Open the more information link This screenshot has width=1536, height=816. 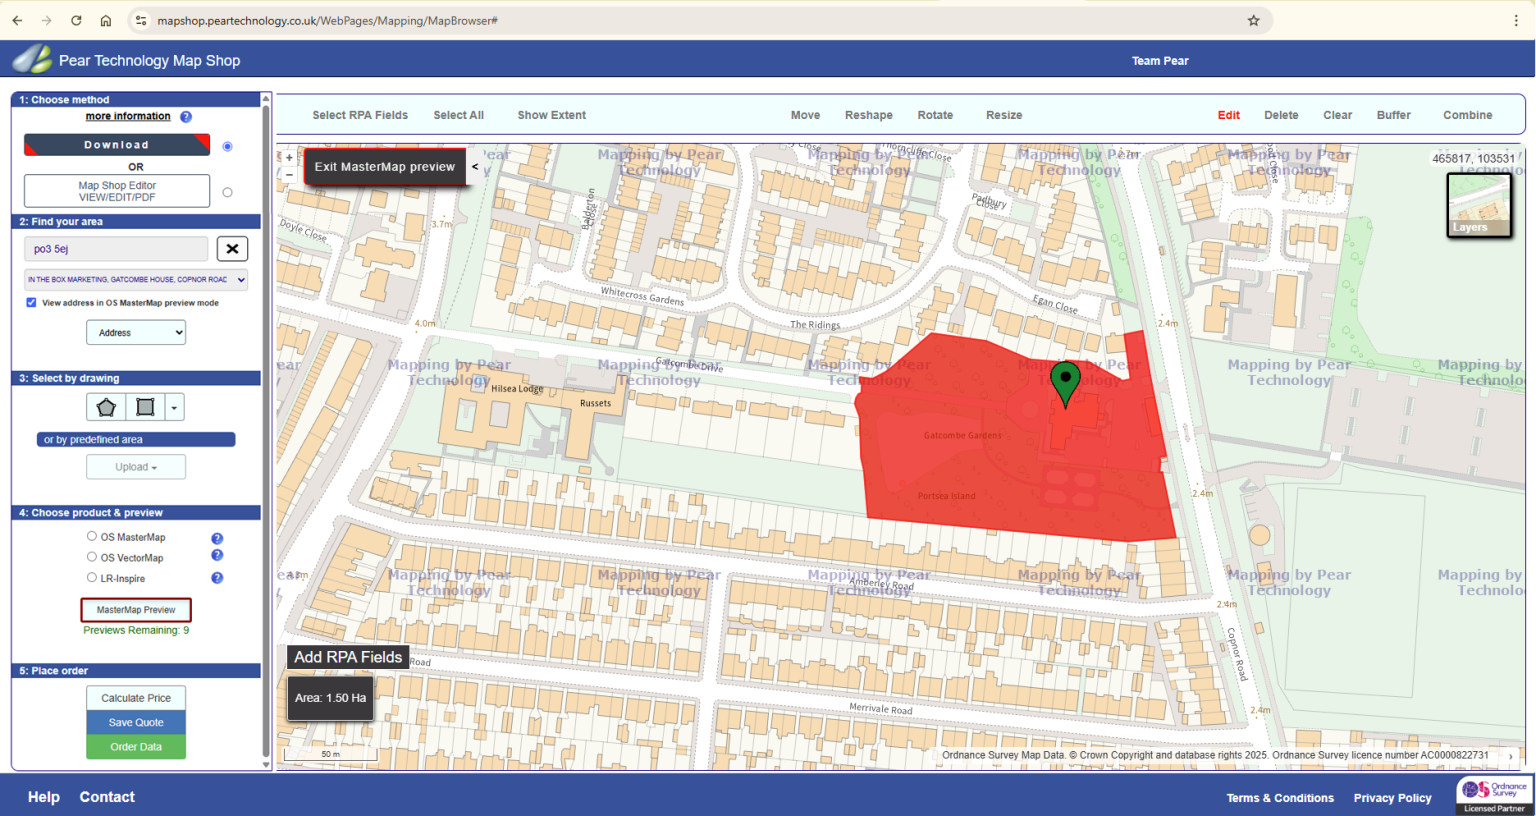pos(128,116)
